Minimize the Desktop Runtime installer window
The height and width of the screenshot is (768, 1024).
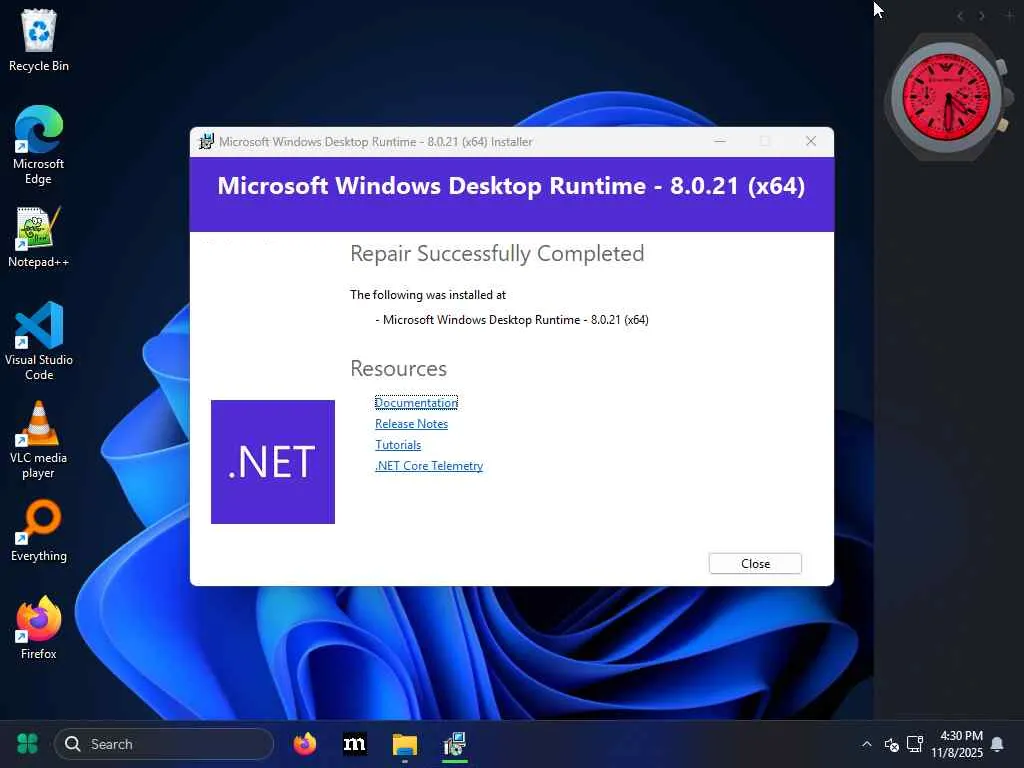tap(720, 141)
